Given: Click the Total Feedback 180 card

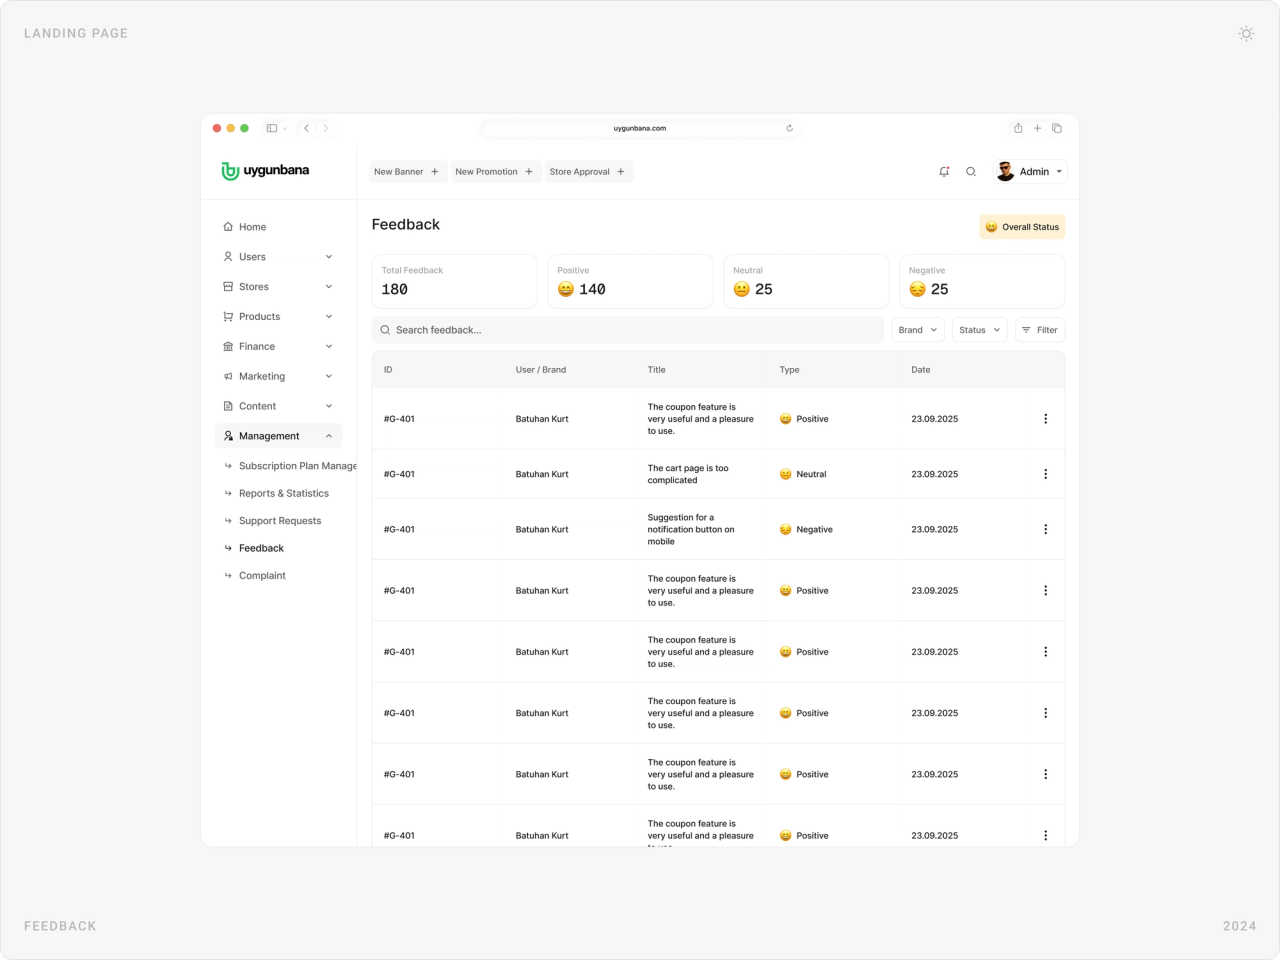Looking at the screenshot, I should pos(455,281).
